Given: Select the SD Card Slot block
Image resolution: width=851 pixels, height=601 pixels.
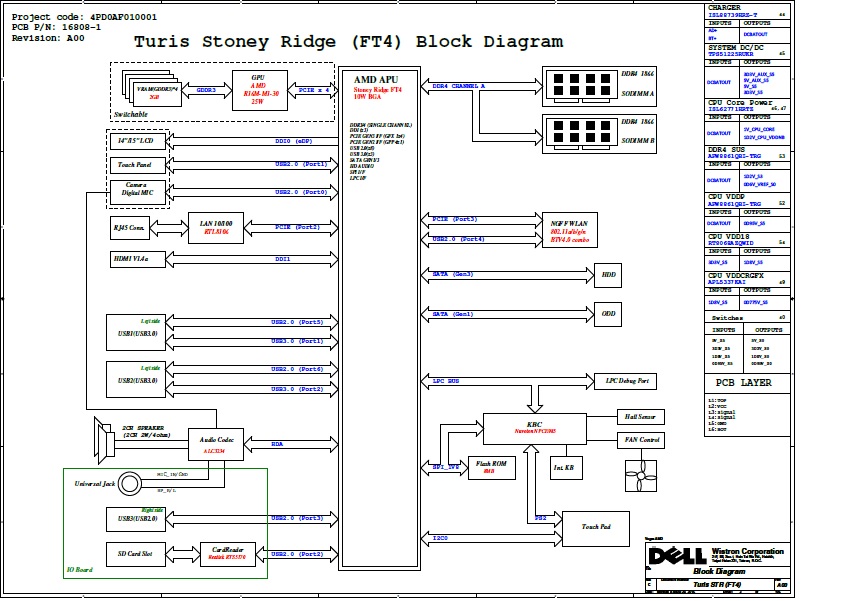Looking at the screenshot, I should click(x=136, y=554).
